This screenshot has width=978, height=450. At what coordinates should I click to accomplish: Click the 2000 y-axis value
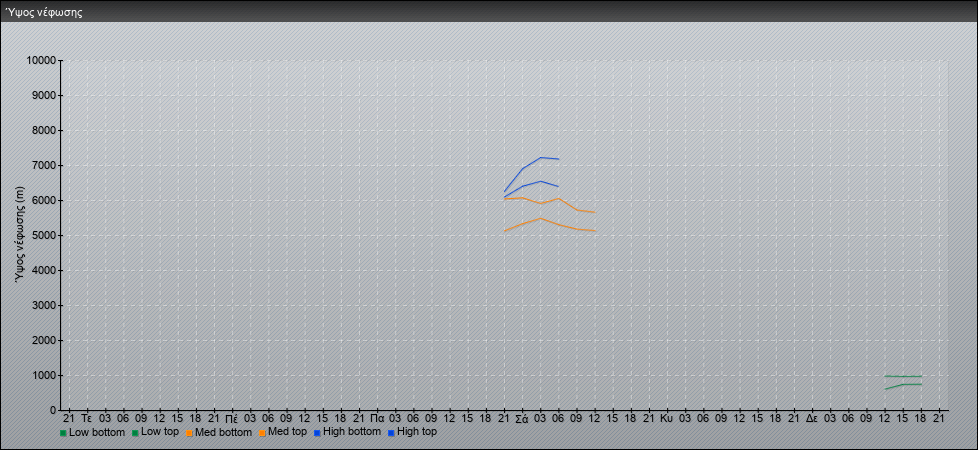click(x=44, y=340)
